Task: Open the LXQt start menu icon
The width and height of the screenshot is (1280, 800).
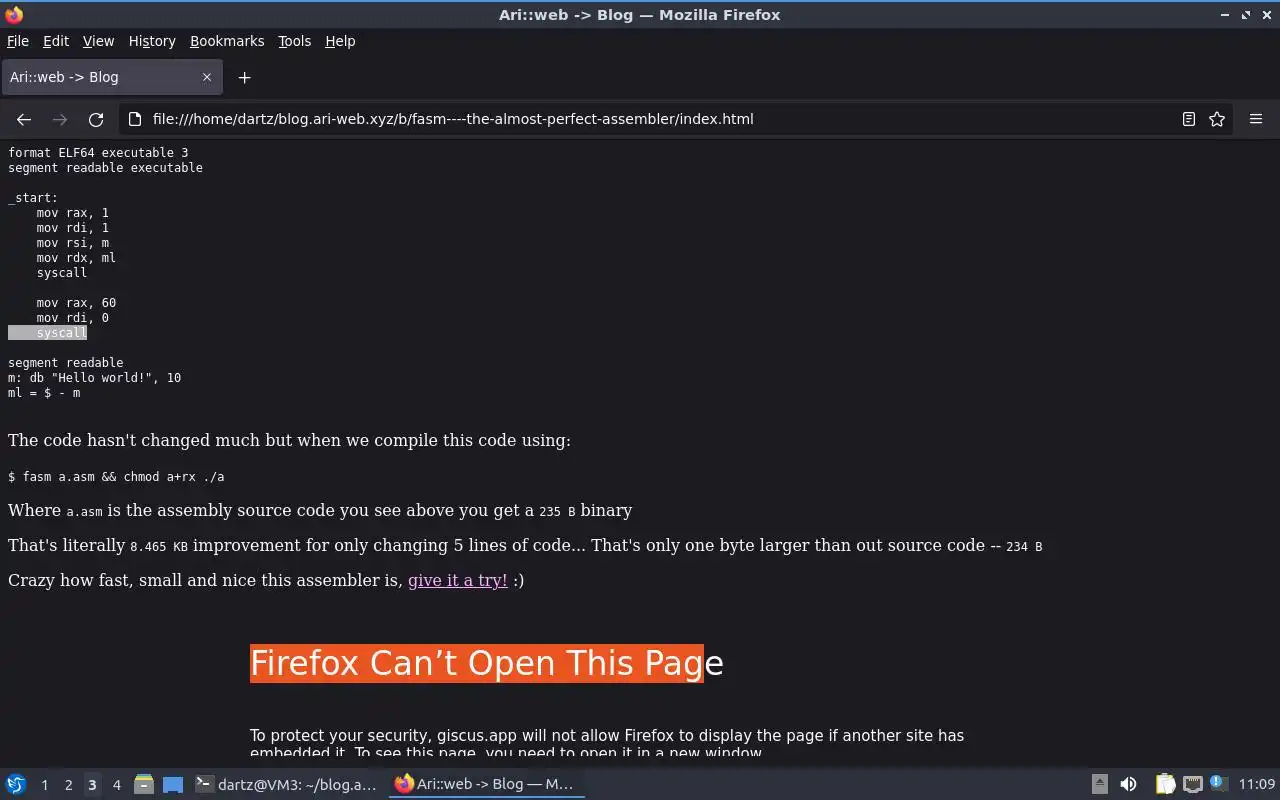Action: (16, 784)
